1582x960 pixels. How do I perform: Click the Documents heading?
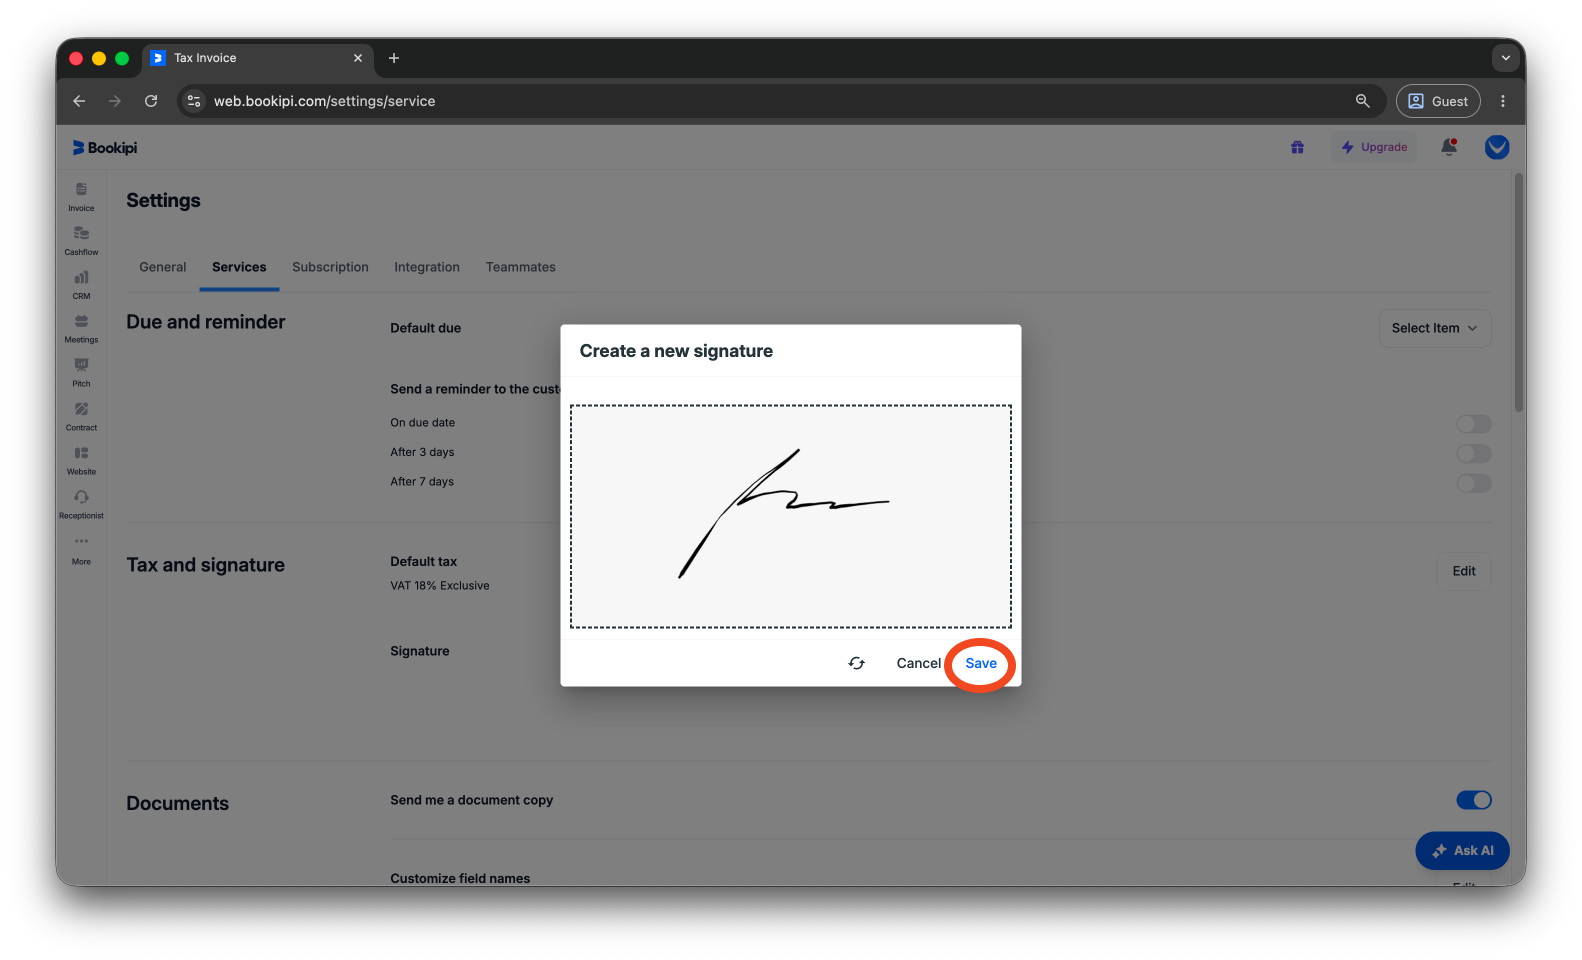[x=178, y=804]
